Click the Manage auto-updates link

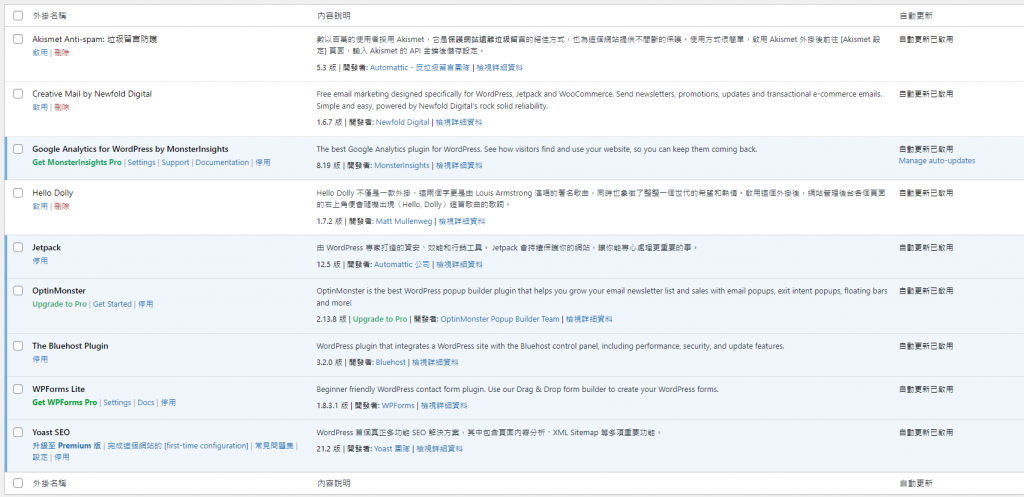(x=937, y=161)
